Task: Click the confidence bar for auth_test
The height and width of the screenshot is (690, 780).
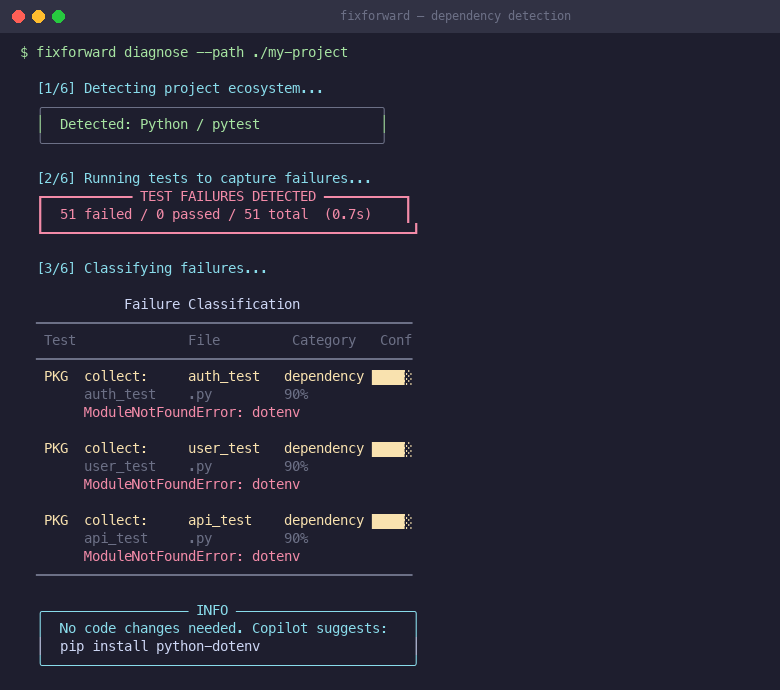Action: [x=391, y=377]
